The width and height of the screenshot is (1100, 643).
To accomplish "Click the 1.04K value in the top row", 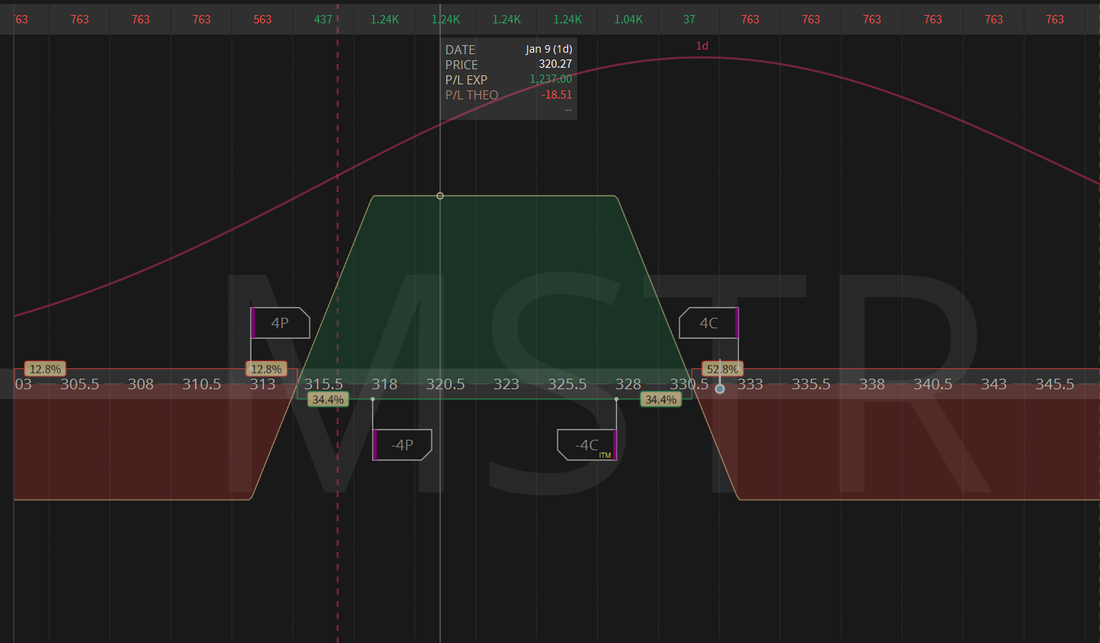I will click(629, 20).
